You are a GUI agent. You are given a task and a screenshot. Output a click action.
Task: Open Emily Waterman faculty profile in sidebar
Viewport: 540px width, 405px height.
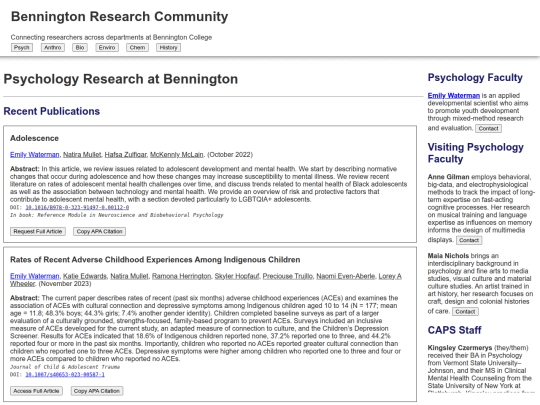[454, 95]
